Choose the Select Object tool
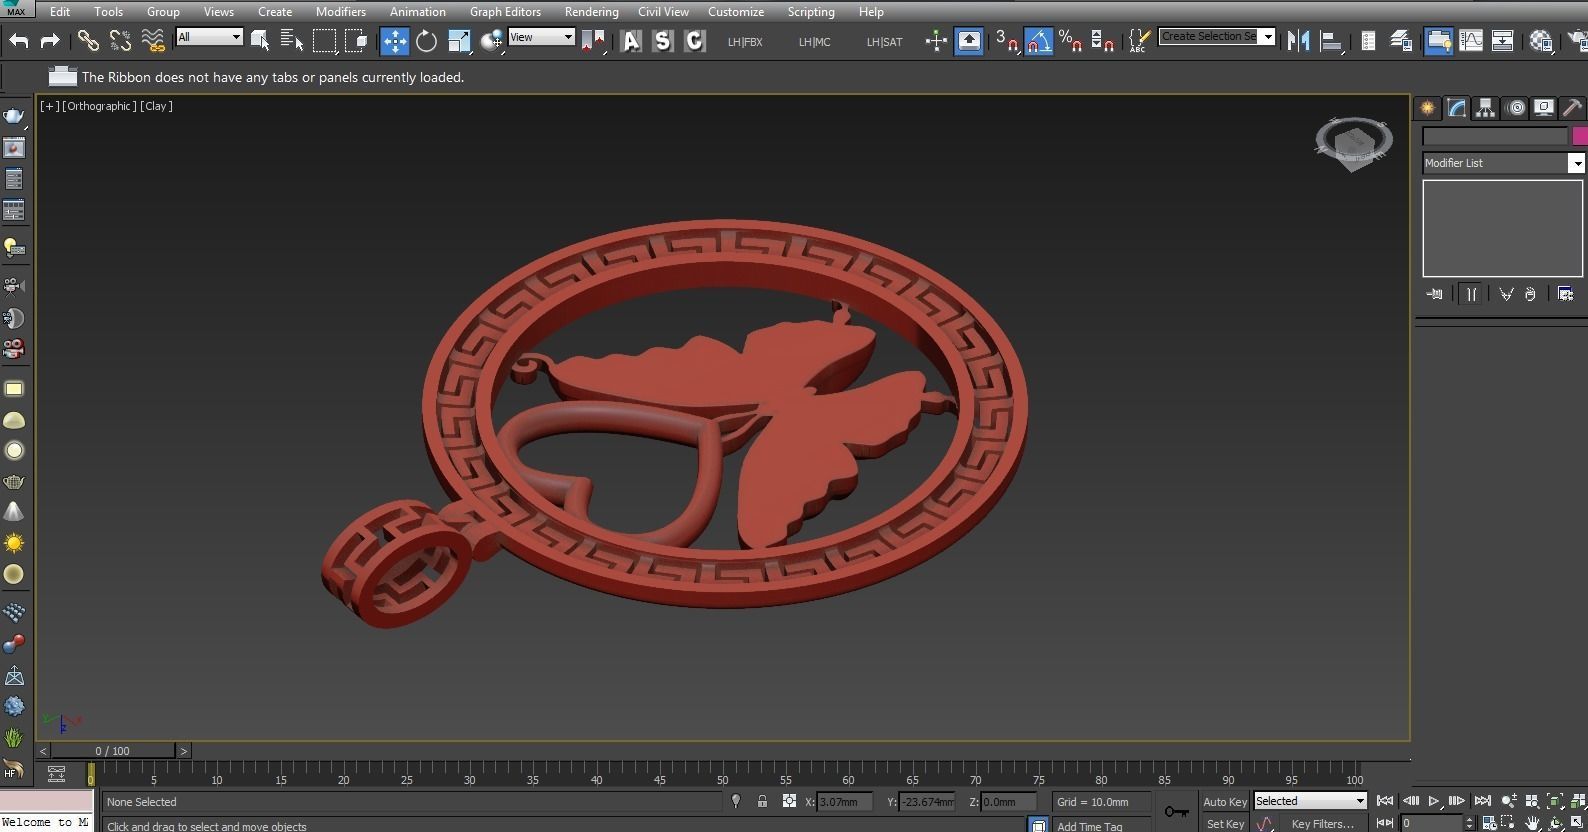Screen dimensions: 1588x832 point(260,41)
